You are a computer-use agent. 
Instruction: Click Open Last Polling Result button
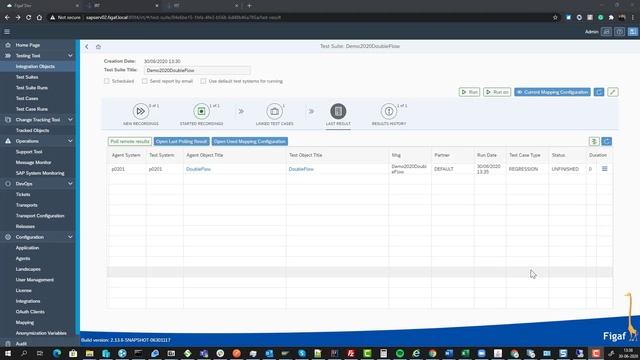pyautogui.click(x=182, y=141)
